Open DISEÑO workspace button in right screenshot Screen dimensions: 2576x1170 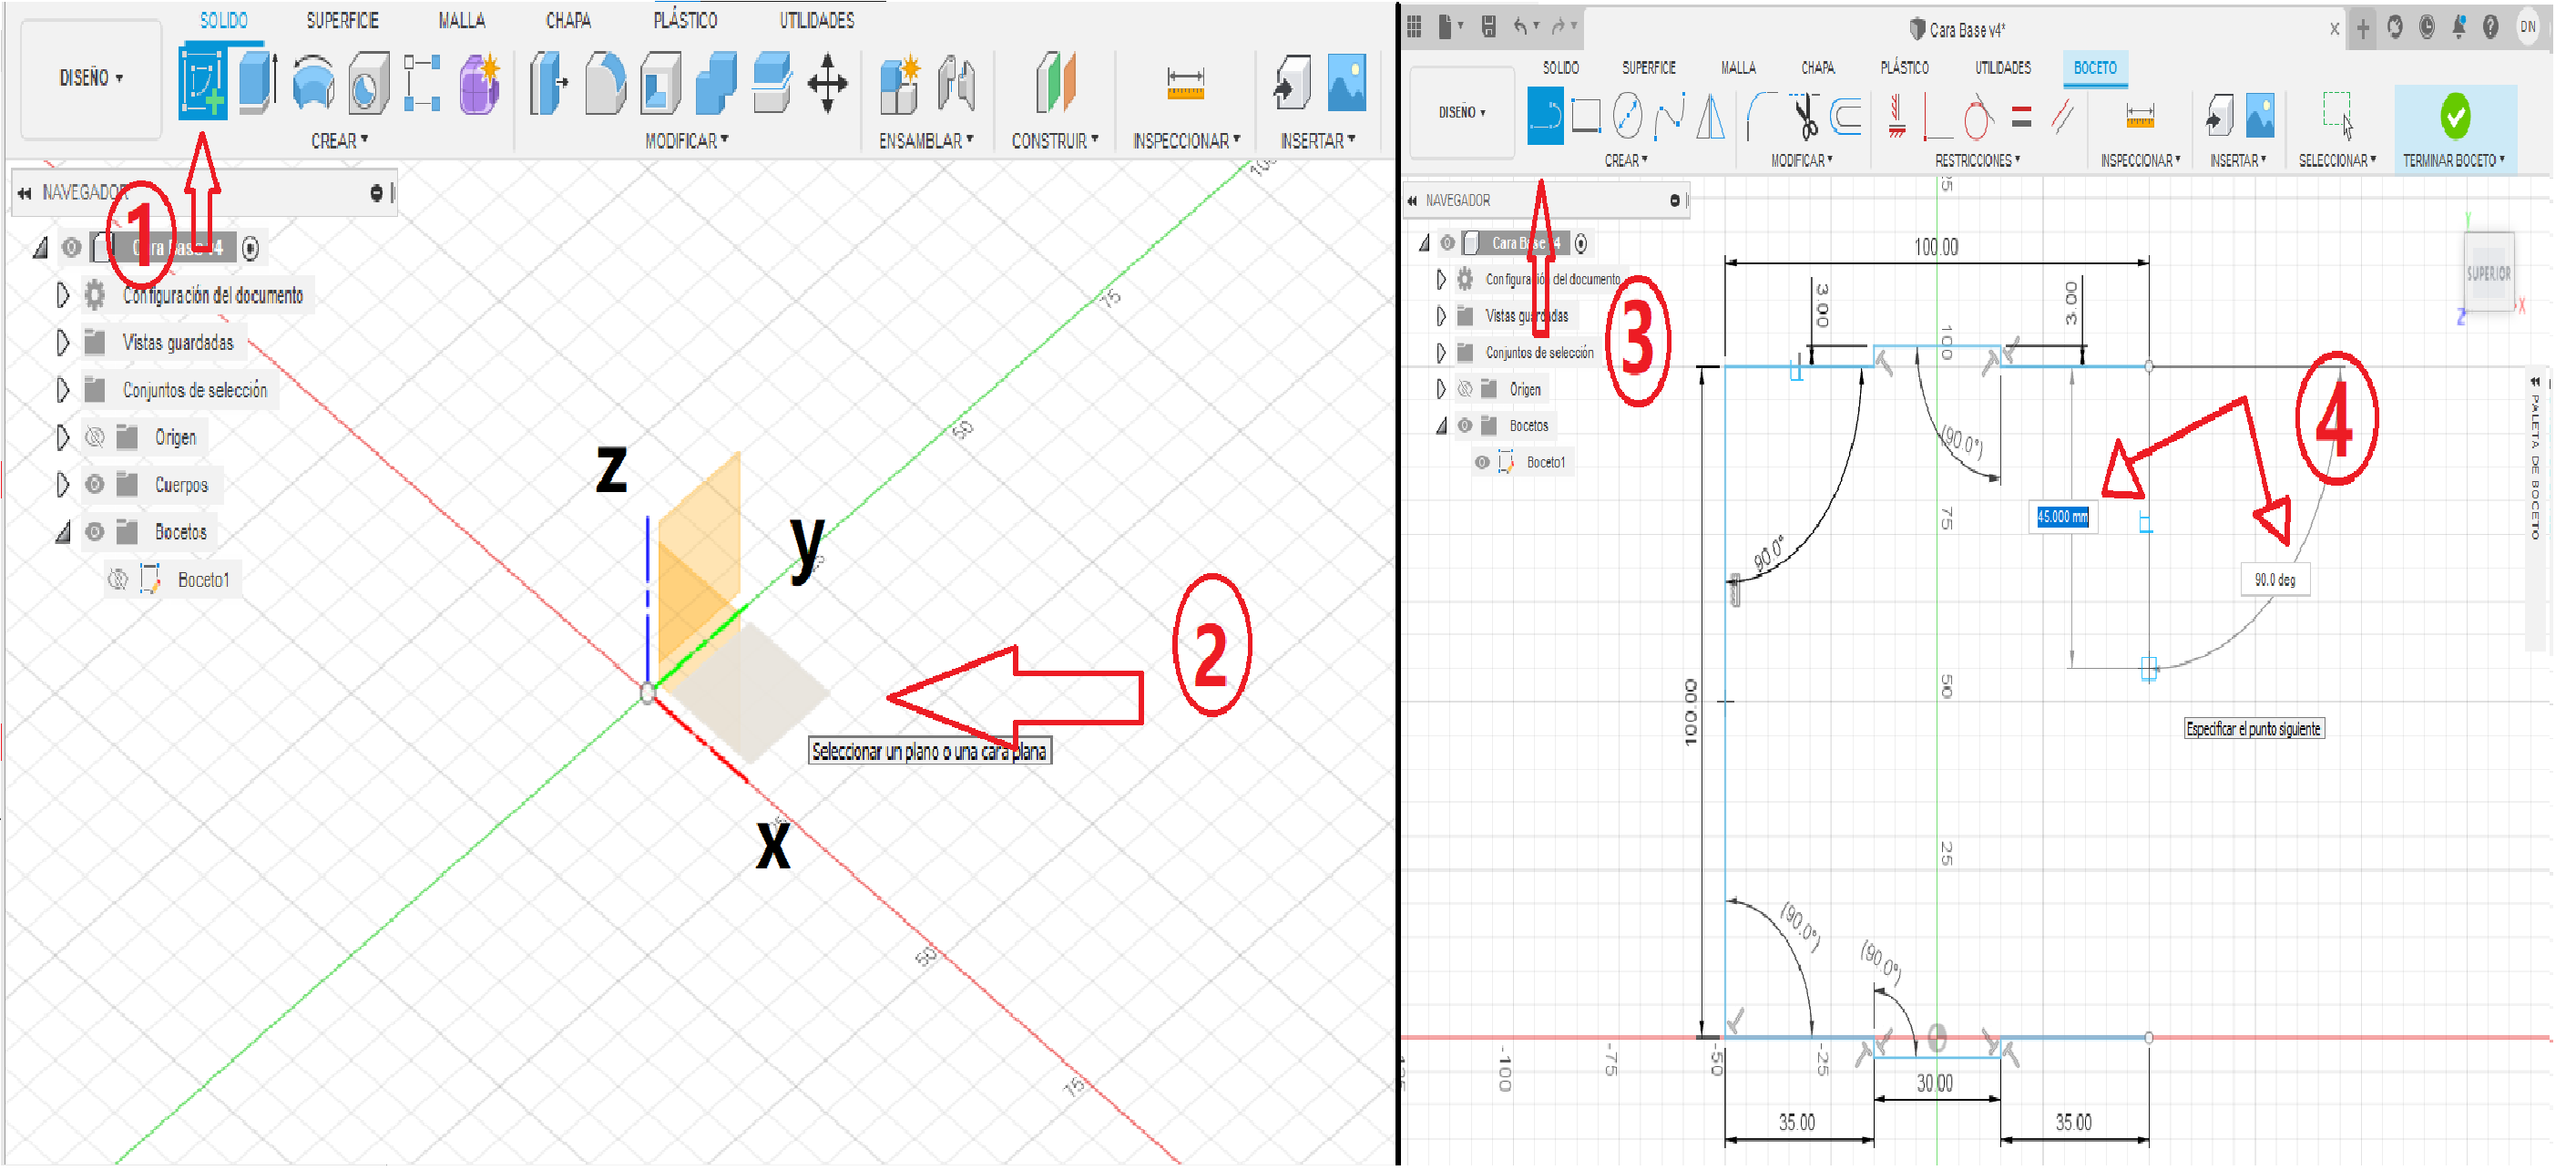pos(1464,112)
